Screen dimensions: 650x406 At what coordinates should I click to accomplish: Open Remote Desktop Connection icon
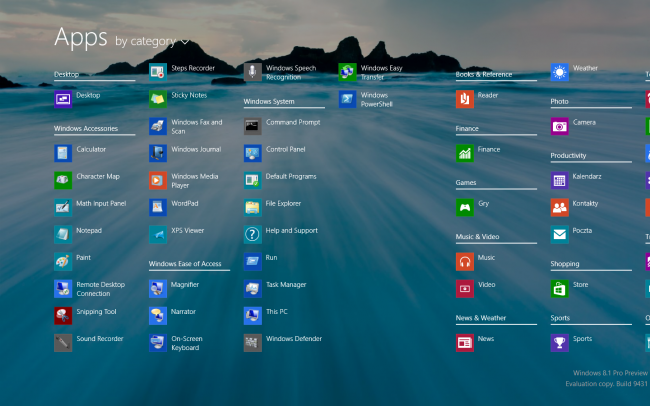[x=63, y=289]
